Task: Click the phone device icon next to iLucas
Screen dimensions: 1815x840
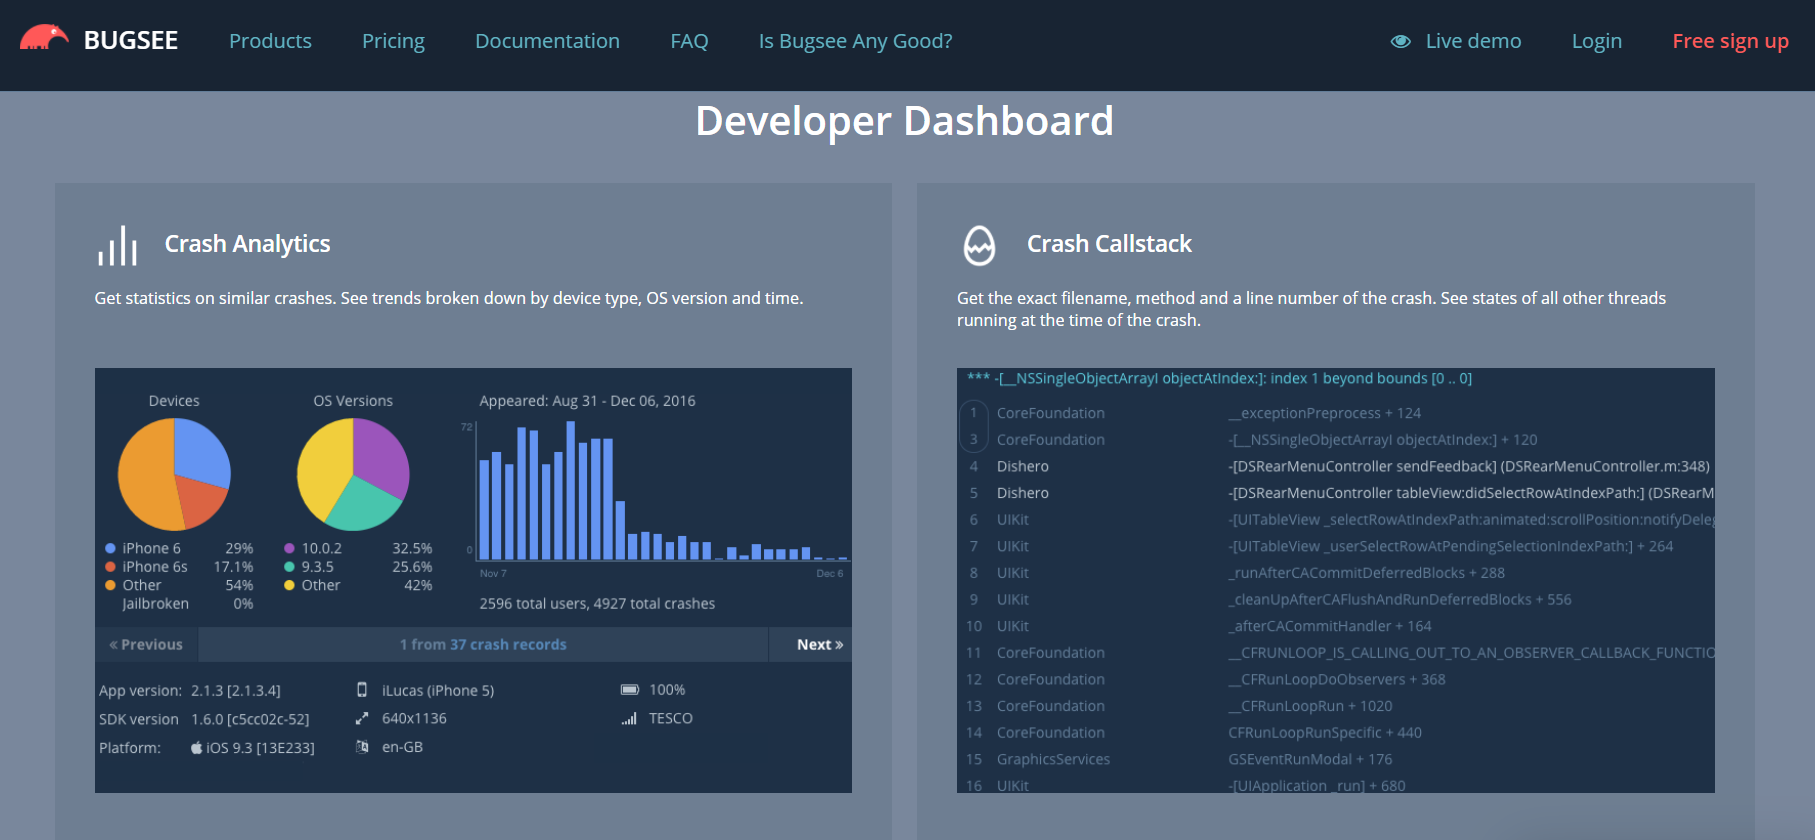Action: [362, 690]
